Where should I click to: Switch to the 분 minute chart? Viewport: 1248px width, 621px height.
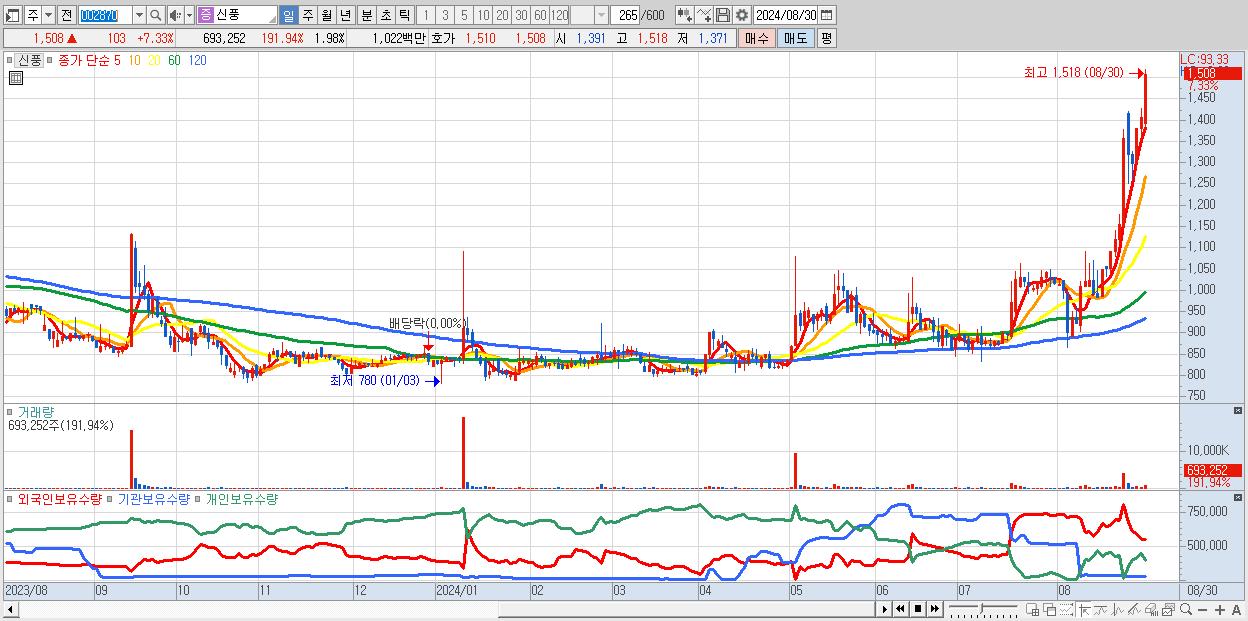click(367, 15)
